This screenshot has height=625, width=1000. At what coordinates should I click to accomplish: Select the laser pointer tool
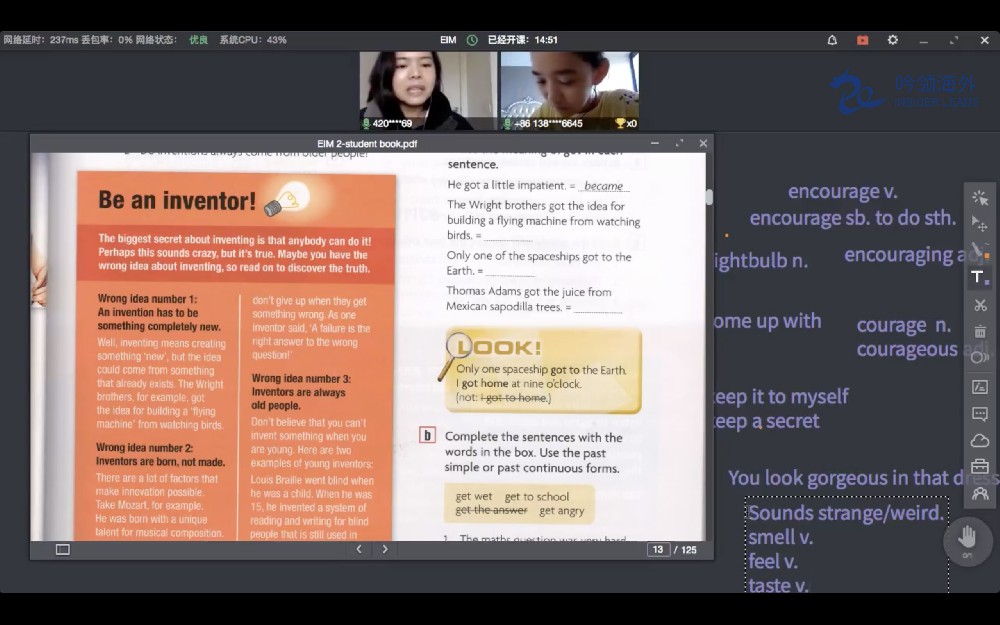click(x=980, y=197)
